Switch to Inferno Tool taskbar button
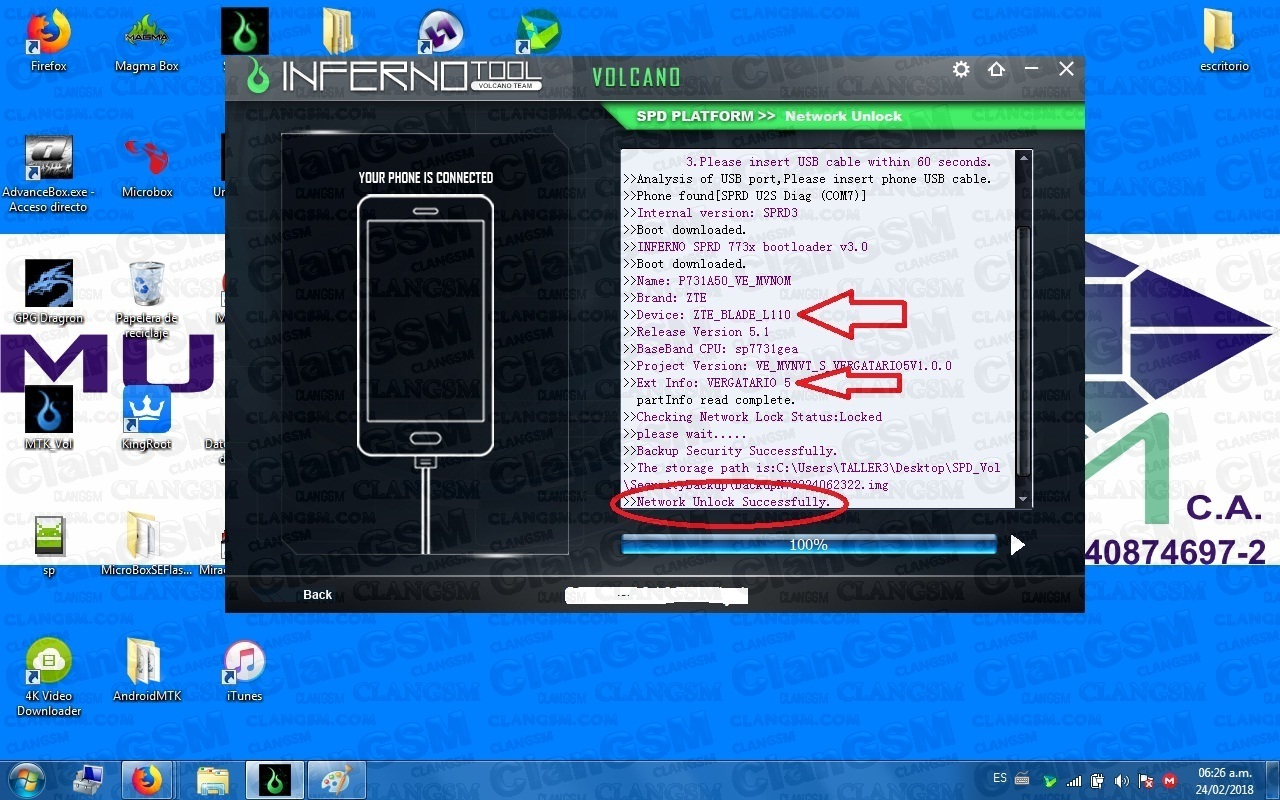Viewport: 1280px width, 800px height. point(275,779)
